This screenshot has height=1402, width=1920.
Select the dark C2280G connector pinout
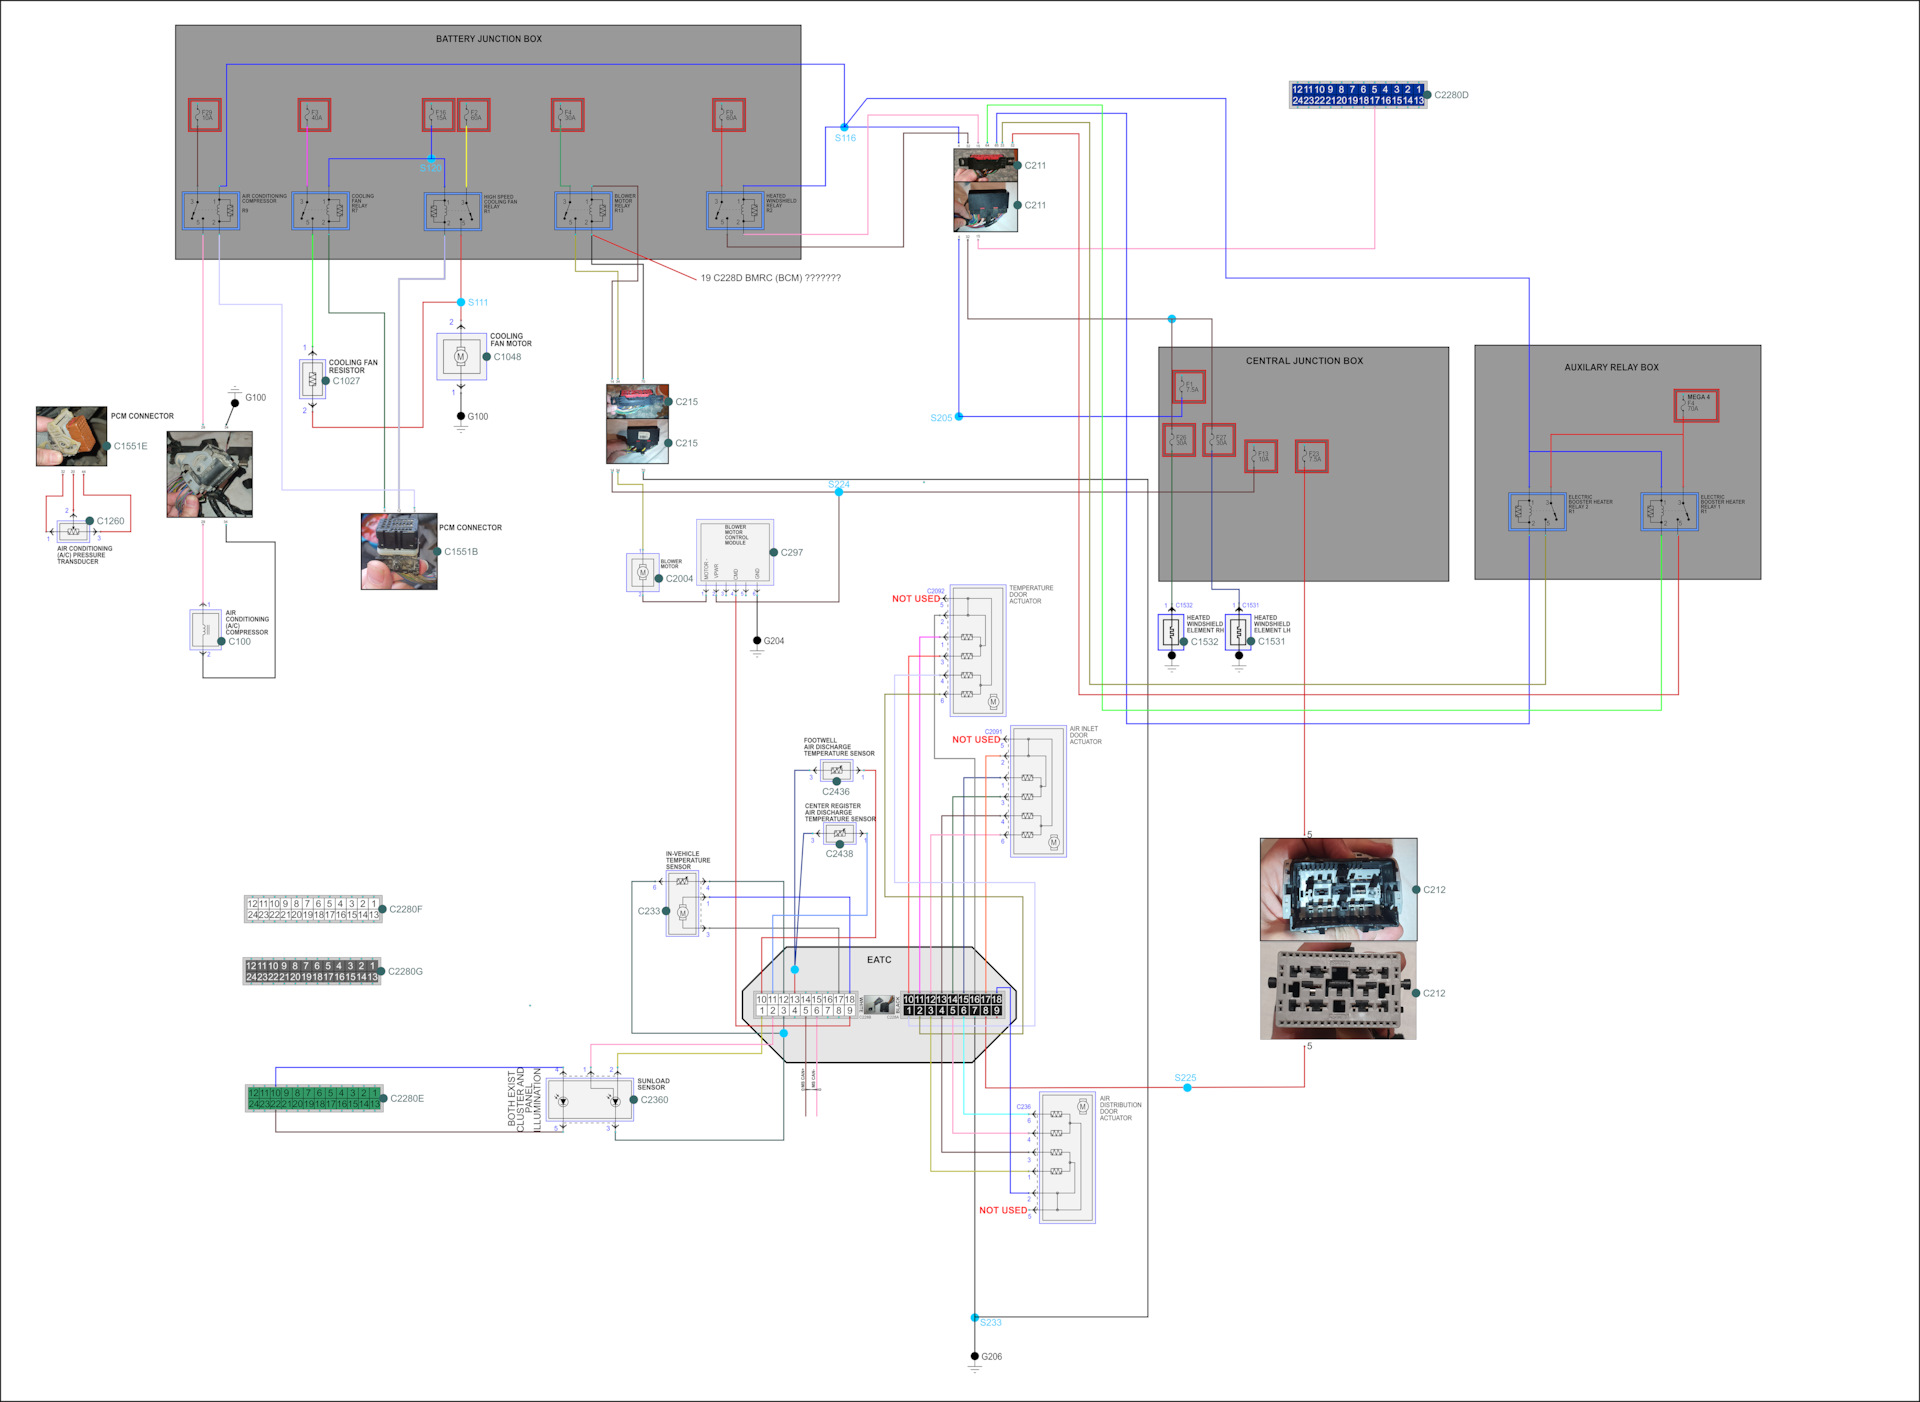coord(312,971)
